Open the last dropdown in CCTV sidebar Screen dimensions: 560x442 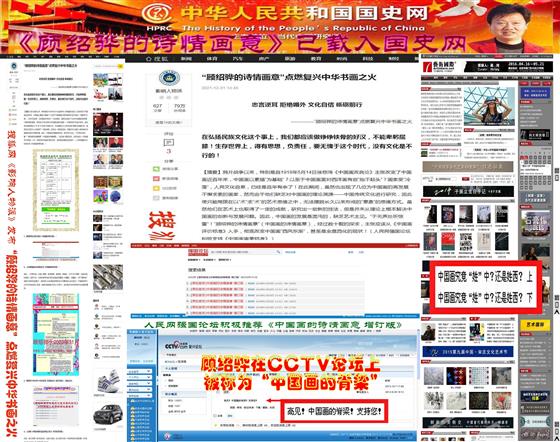click(x=139, y=396)
